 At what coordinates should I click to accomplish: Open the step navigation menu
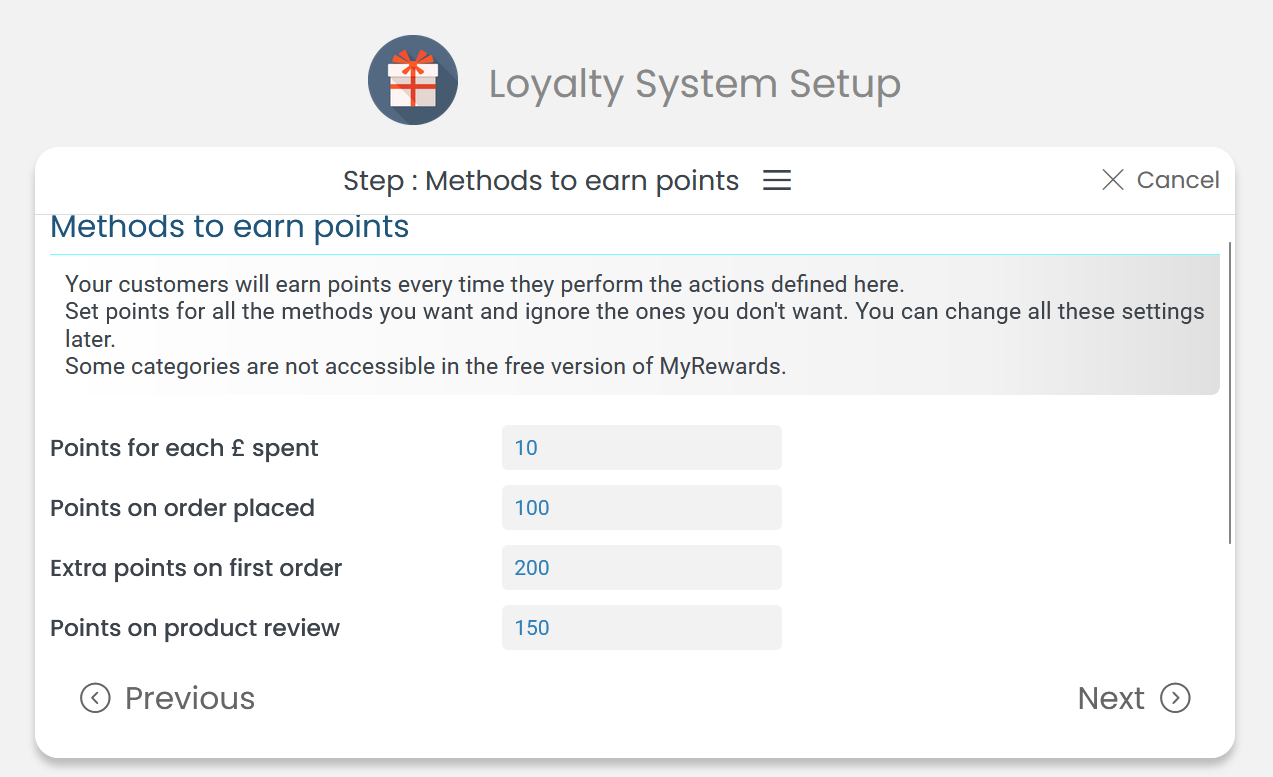[x=776, y=180]
